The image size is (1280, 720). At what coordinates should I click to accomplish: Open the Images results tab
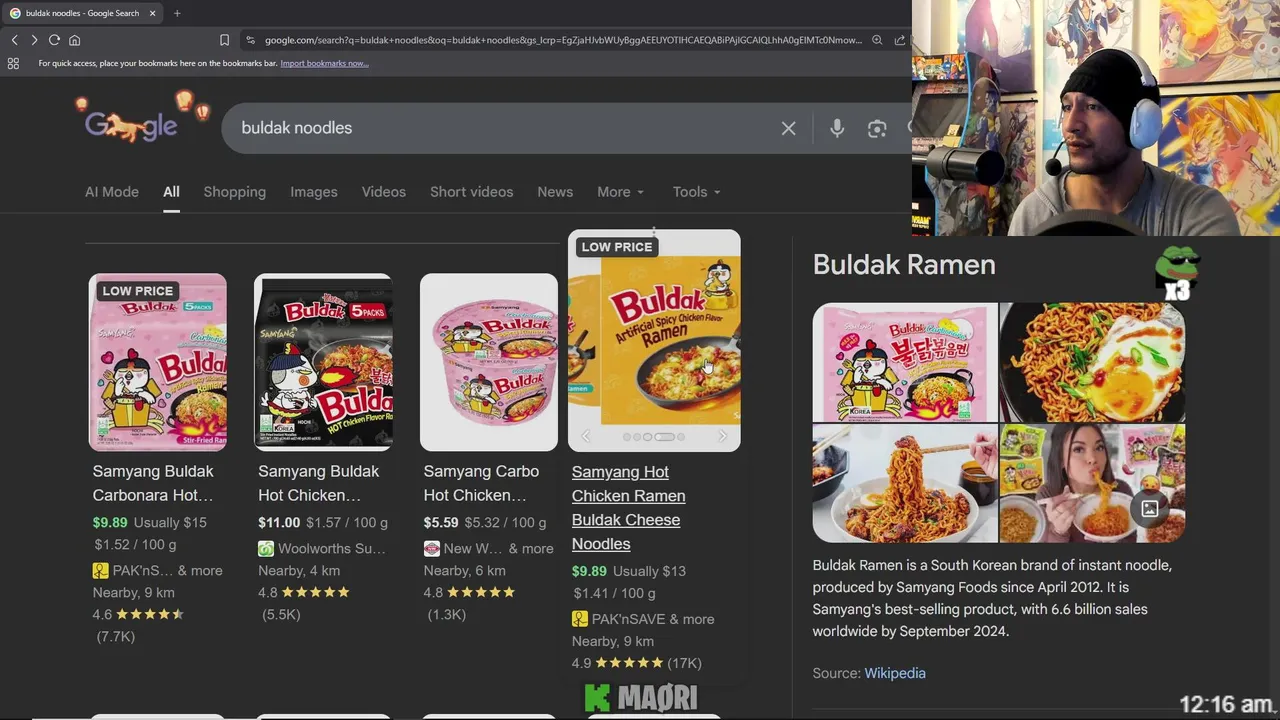pos(314,192)
